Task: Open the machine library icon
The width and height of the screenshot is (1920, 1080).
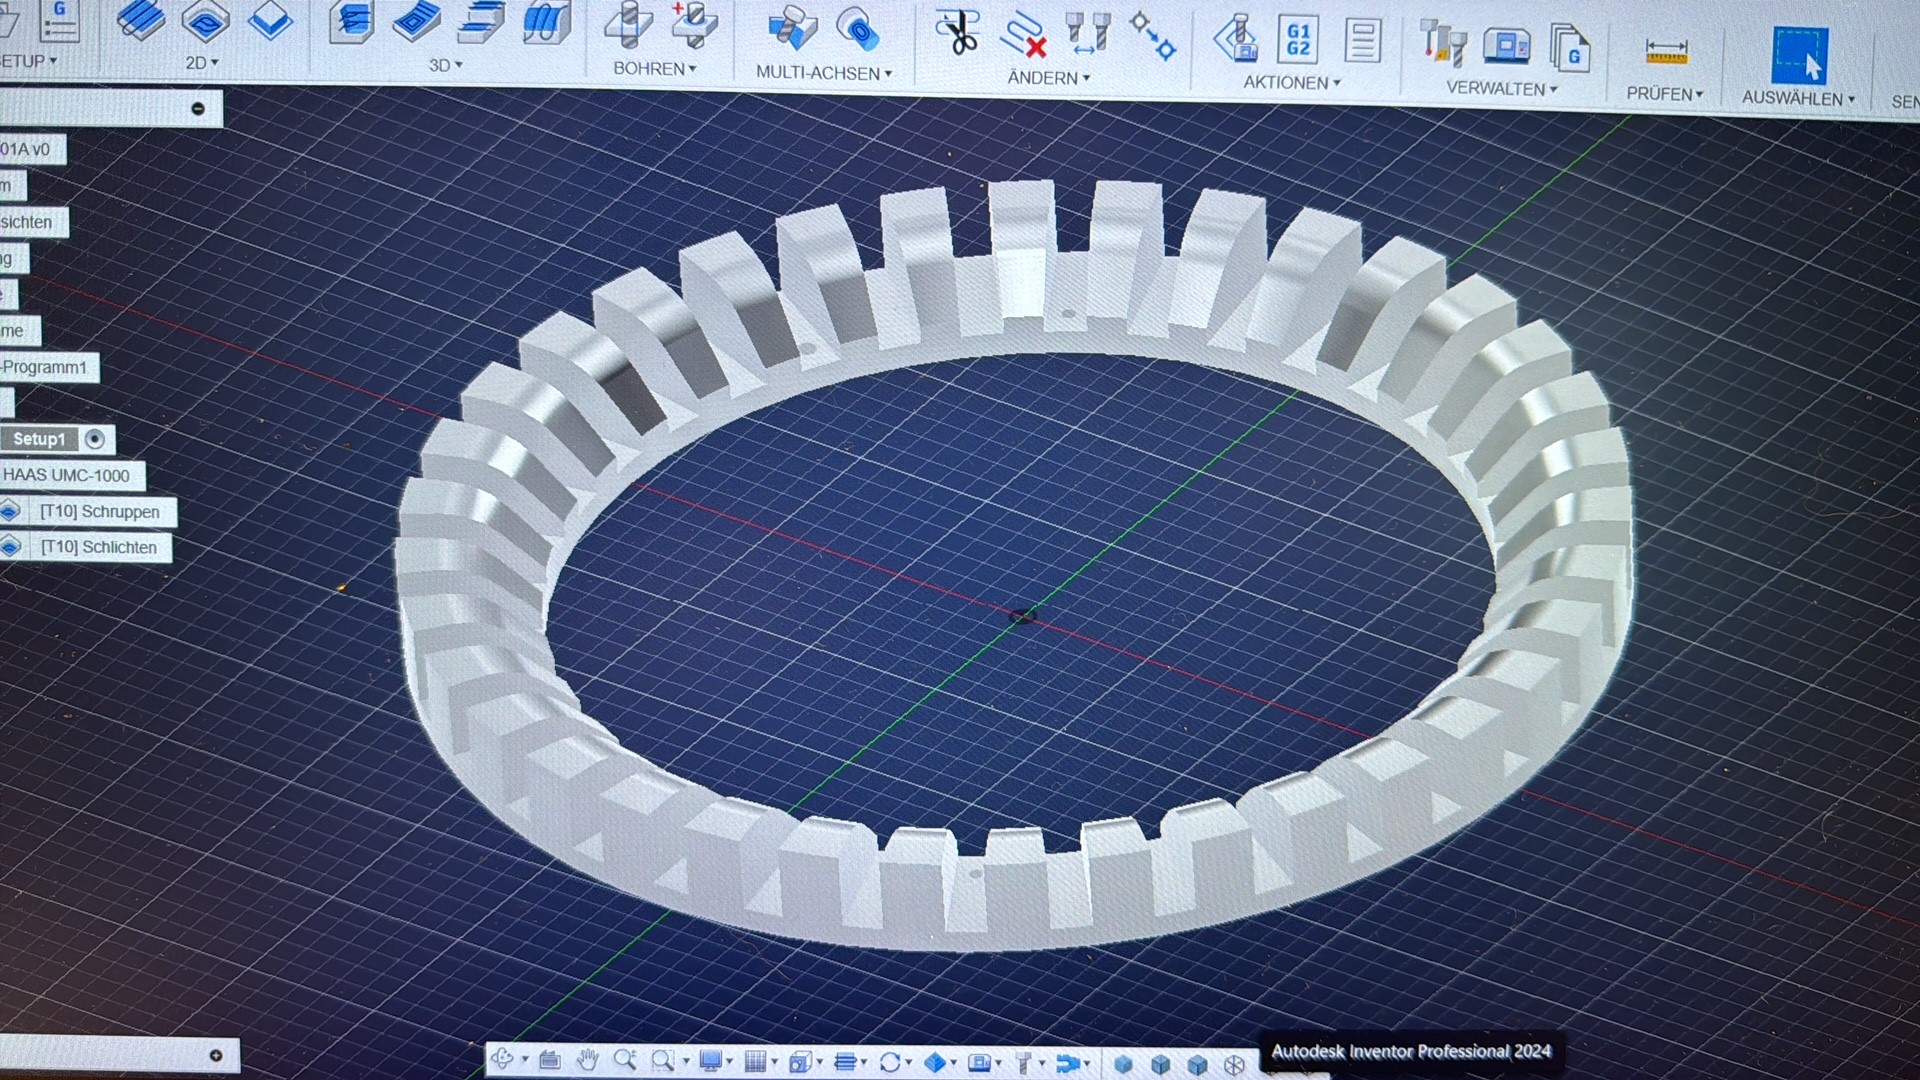Action: point(1507,46)
